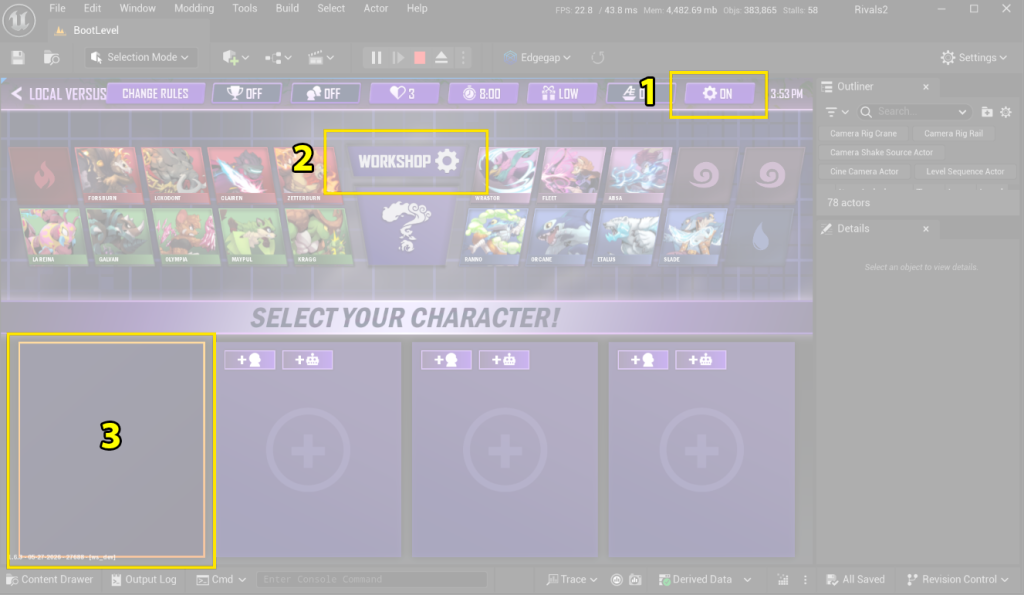Add a CPU bot to slot four
This screenshot has width=1024, height=595.
[700, 359]
